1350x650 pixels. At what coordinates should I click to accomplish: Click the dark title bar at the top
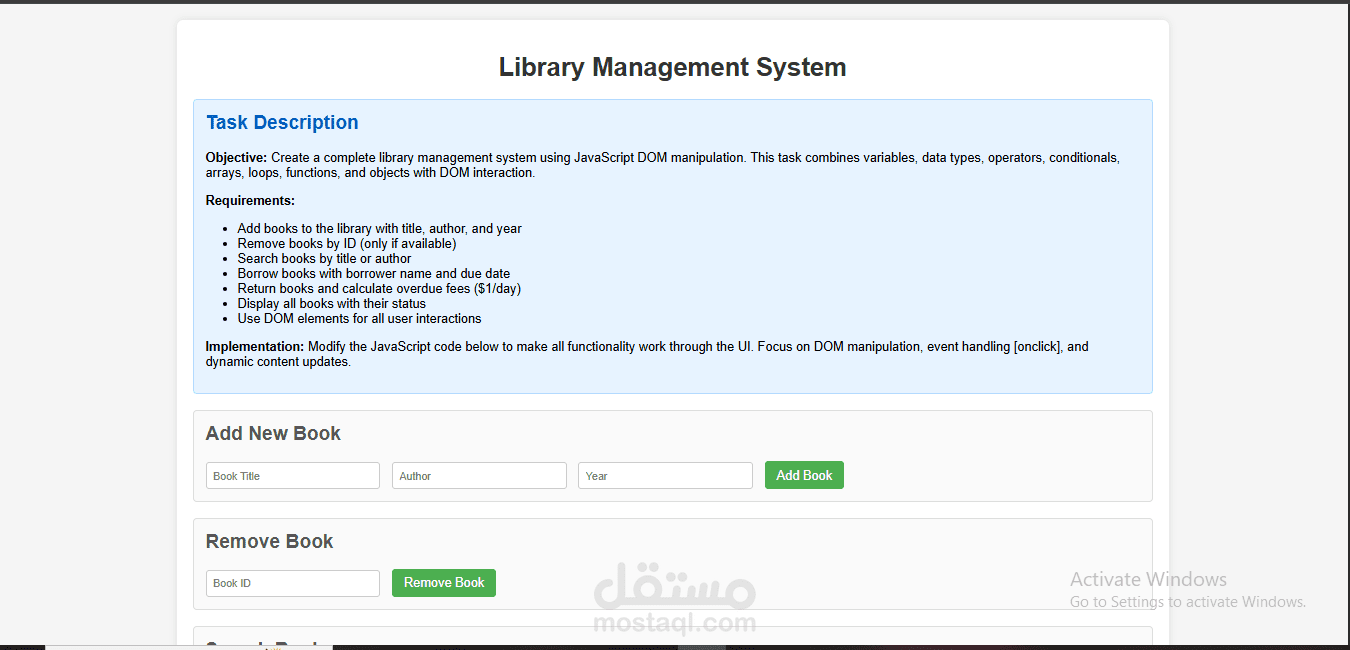(675, 5)
